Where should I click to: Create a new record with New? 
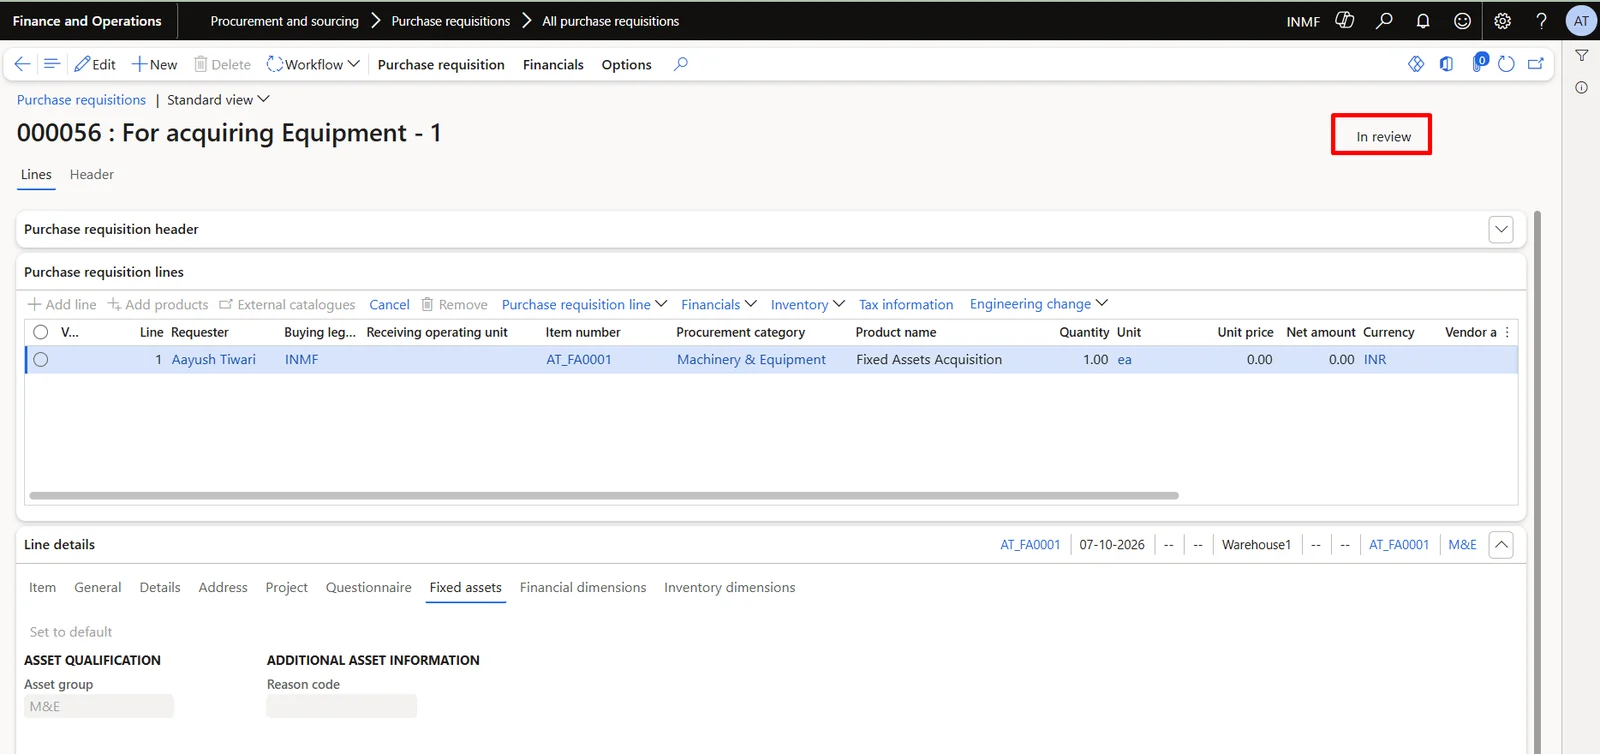click(154, 64)
